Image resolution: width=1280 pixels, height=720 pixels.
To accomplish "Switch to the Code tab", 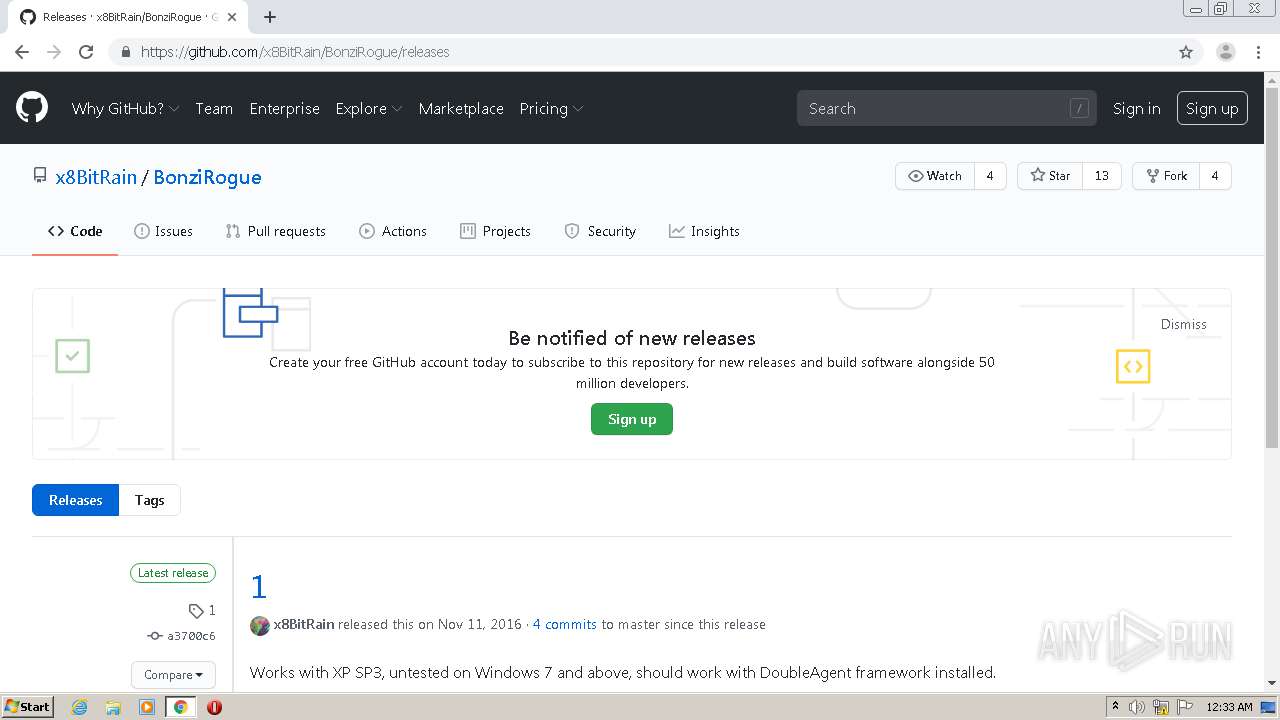I will 75,231.
